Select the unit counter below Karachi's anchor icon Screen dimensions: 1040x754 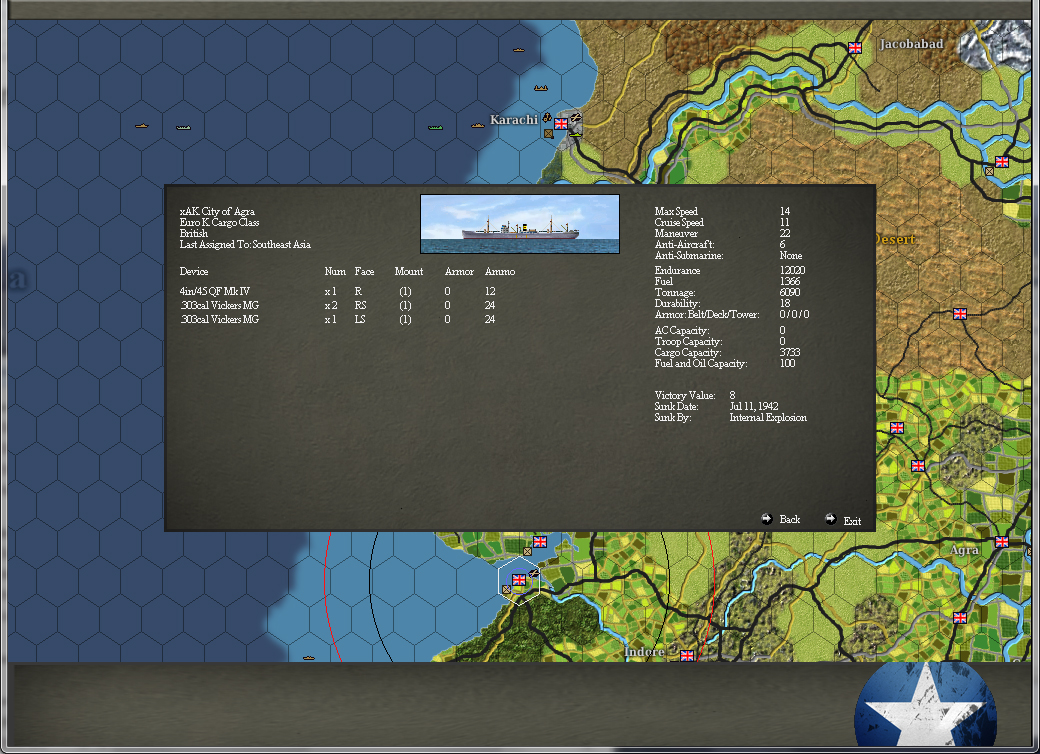[549, 133]
